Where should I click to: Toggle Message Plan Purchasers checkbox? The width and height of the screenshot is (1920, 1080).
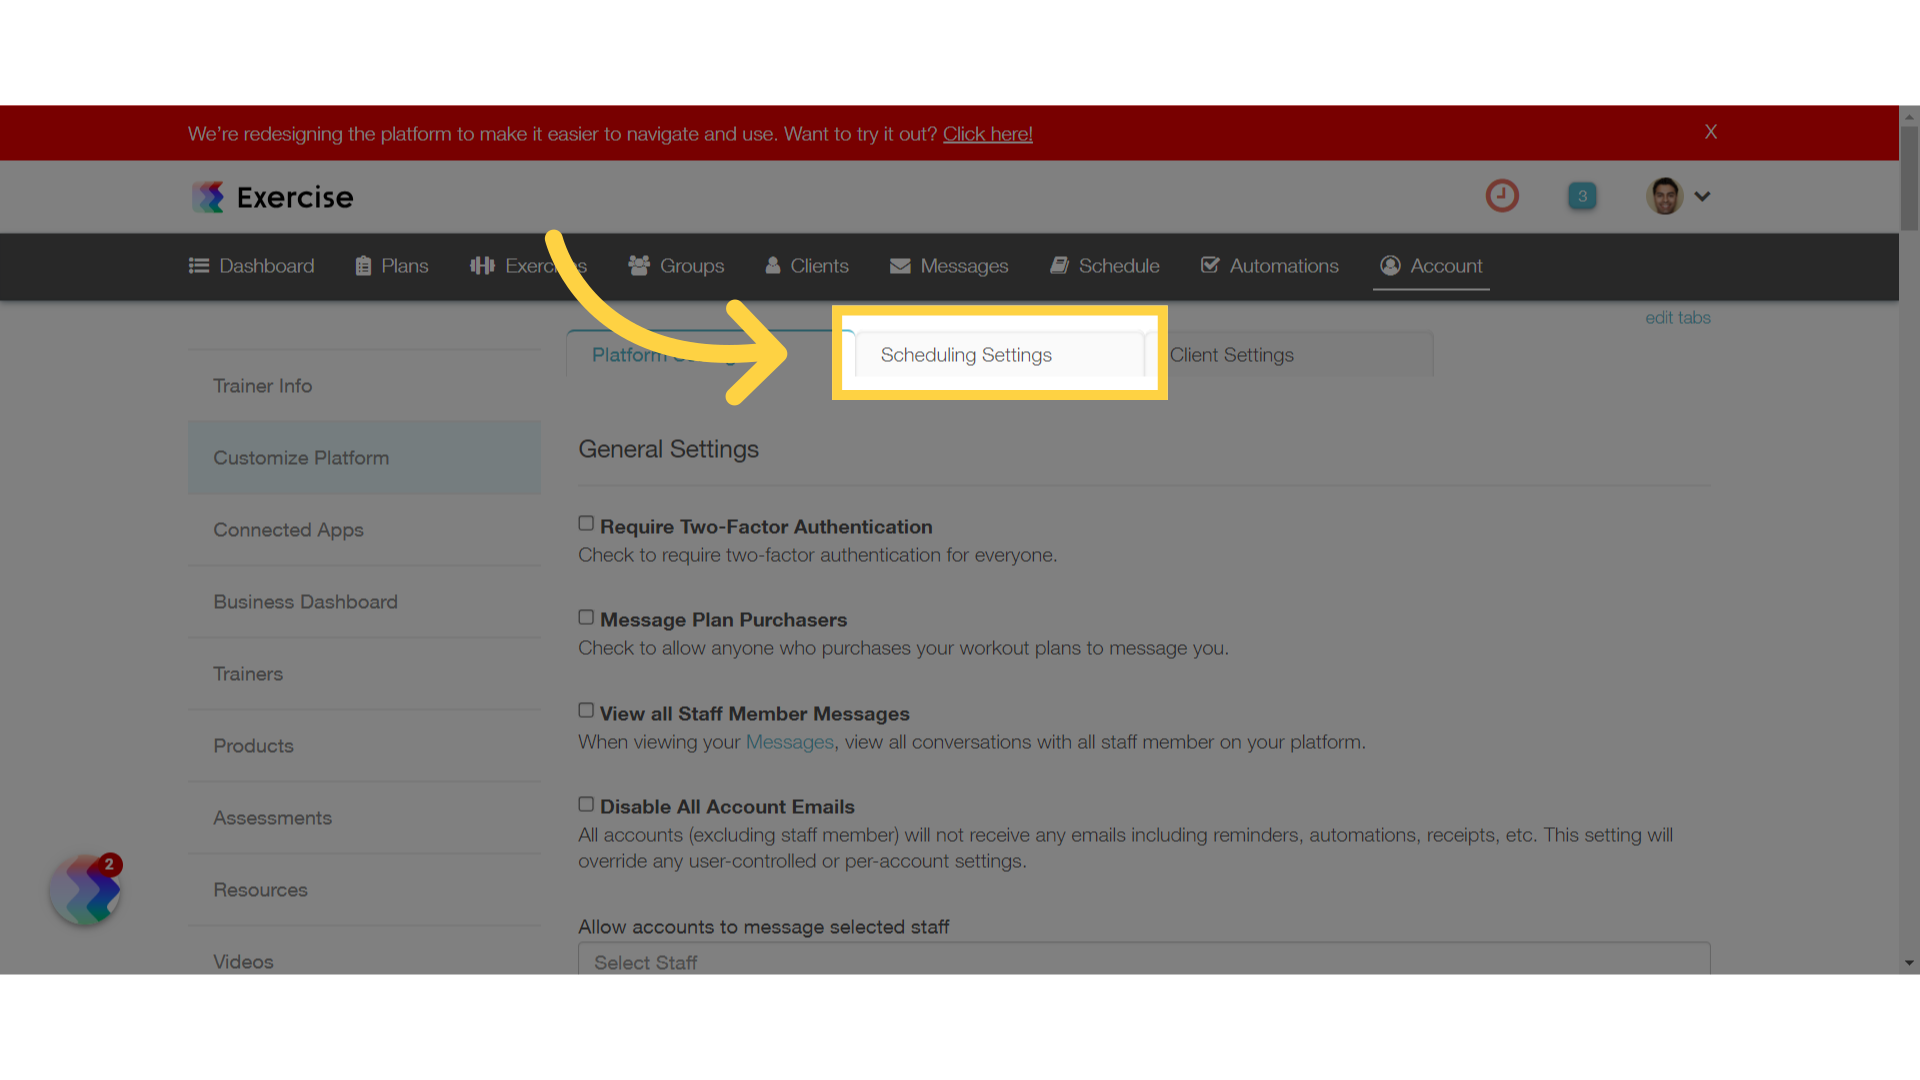(x=585, y=616)
